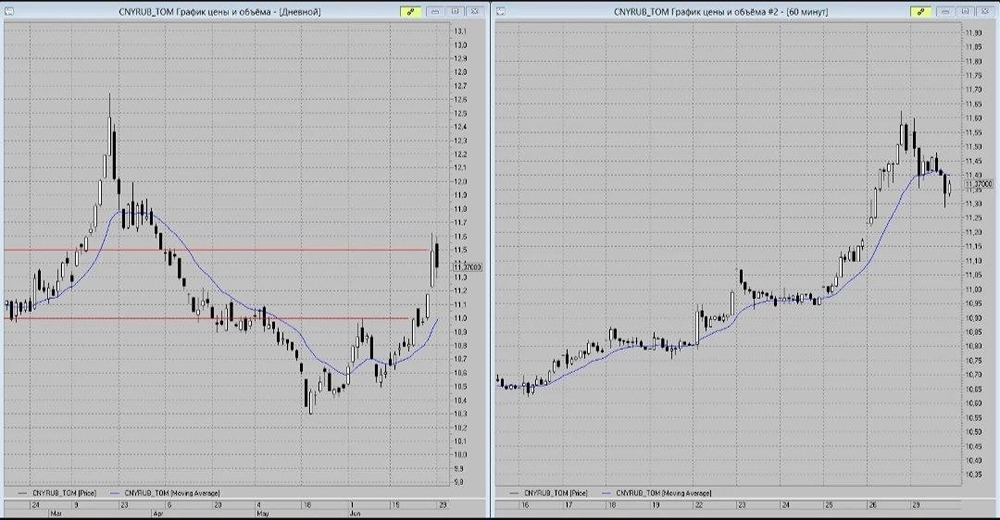Select title 'CNYRUB_TOM График цены и объёма - [Дневной]'
The height and width of the screenshot is (520, 1000).
click(219, 11)
